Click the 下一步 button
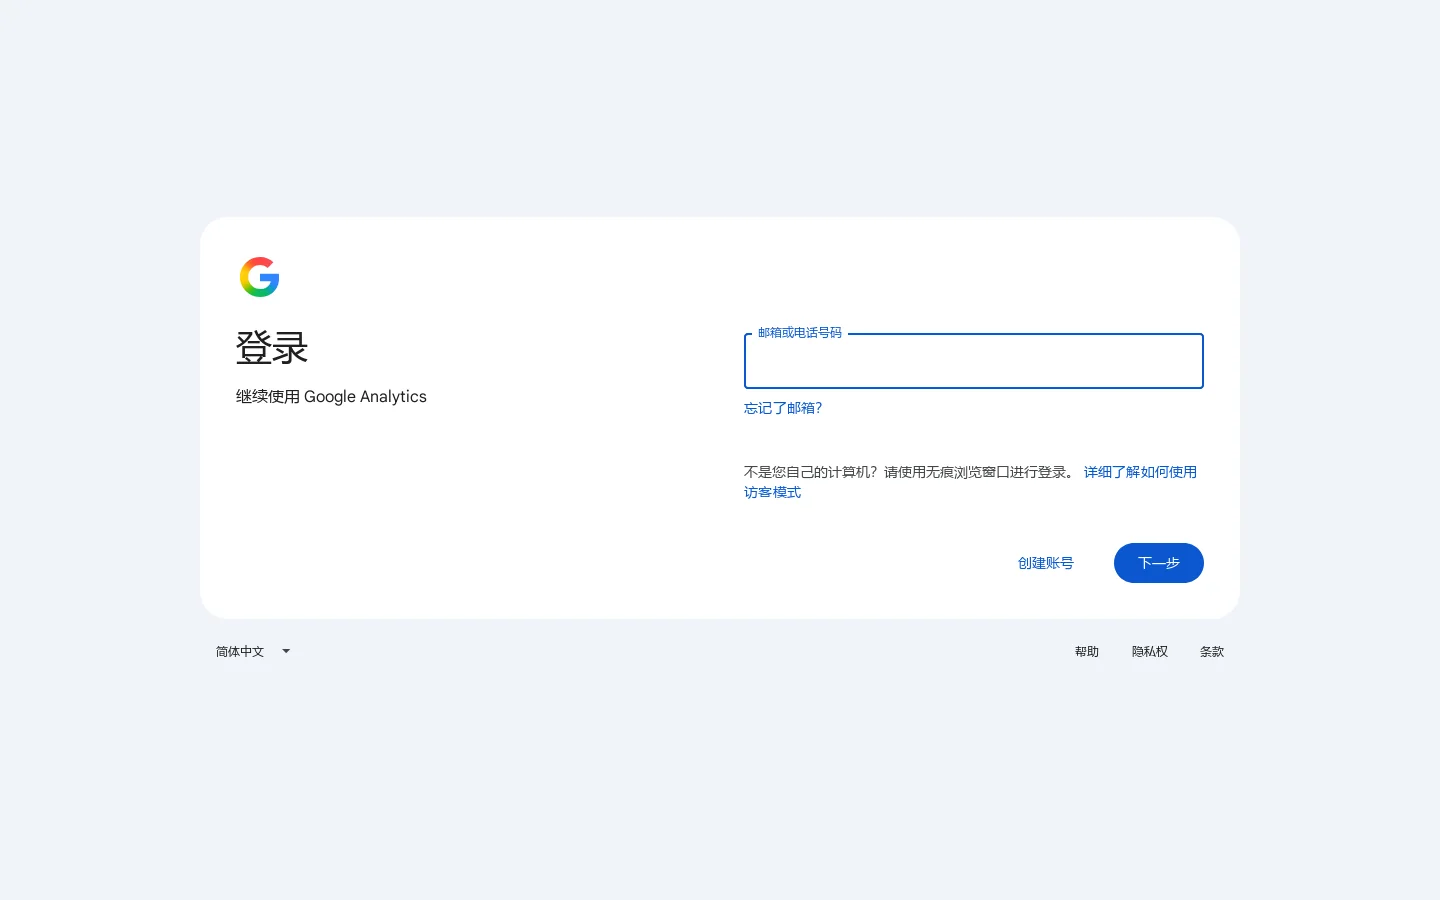The height and width of the screenshot is (900, 1440). pos(1158,563)
